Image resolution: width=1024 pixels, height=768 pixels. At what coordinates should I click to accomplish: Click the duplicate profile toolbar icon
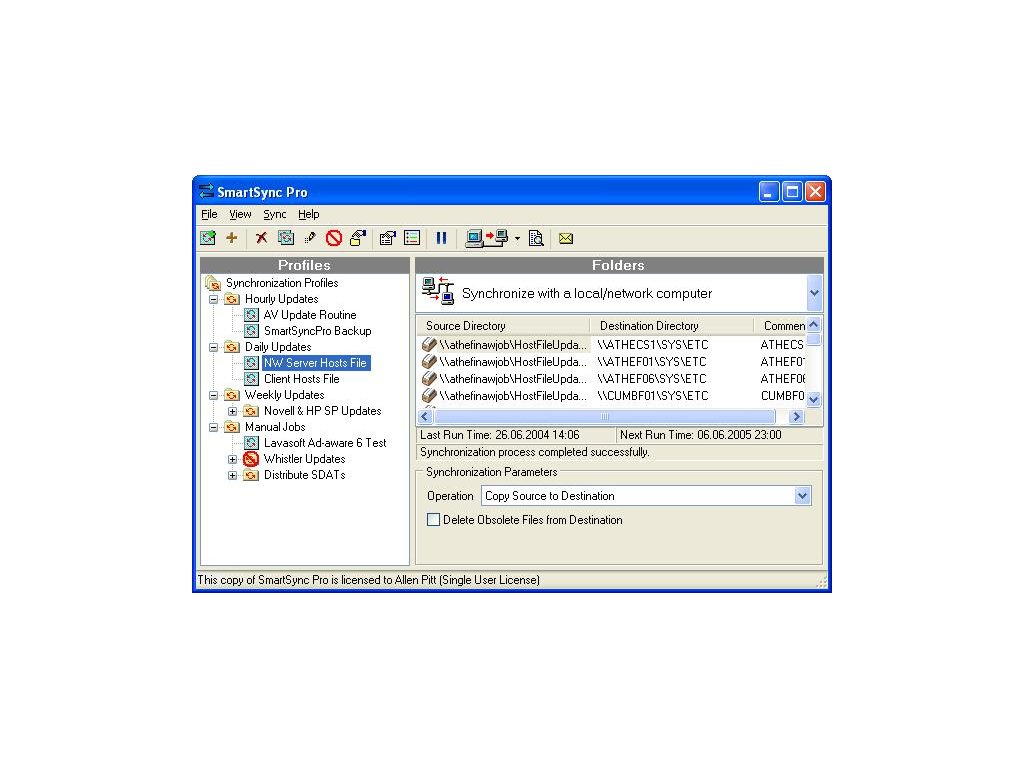pyautogui.click(x=285, y=238)
